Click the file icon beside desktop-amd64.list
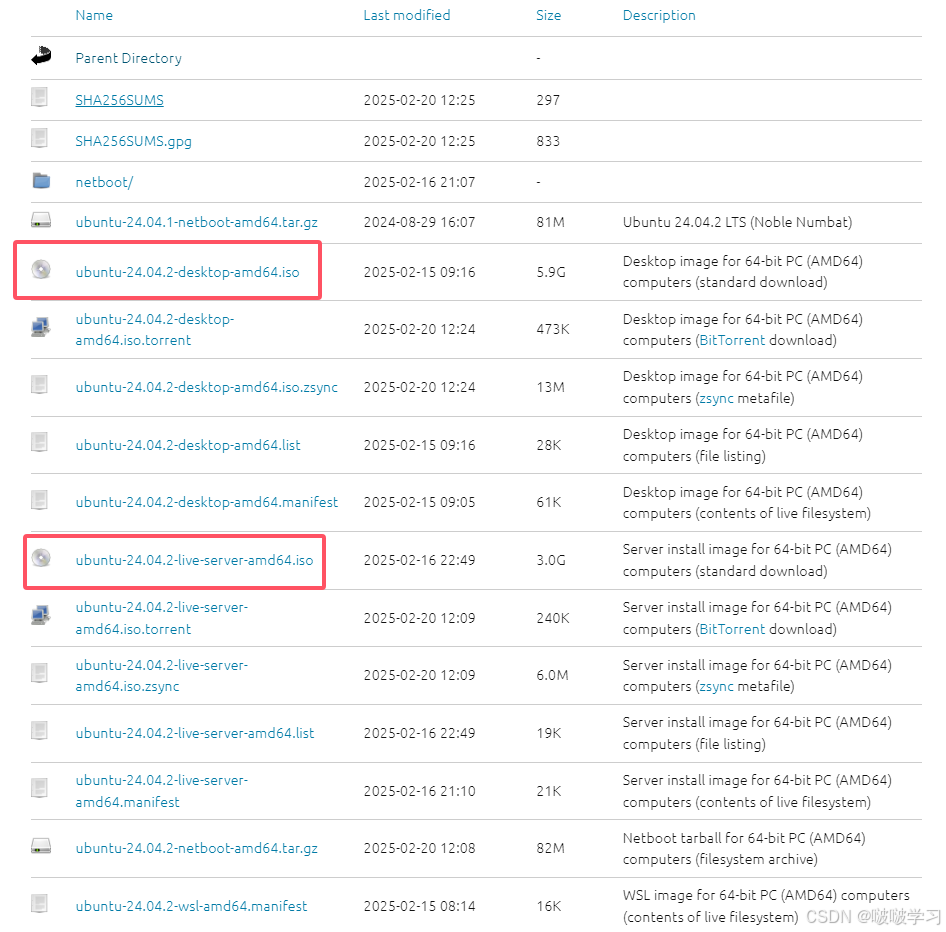Viewport: 946px width, 932px height. click(x=40, y=443)
